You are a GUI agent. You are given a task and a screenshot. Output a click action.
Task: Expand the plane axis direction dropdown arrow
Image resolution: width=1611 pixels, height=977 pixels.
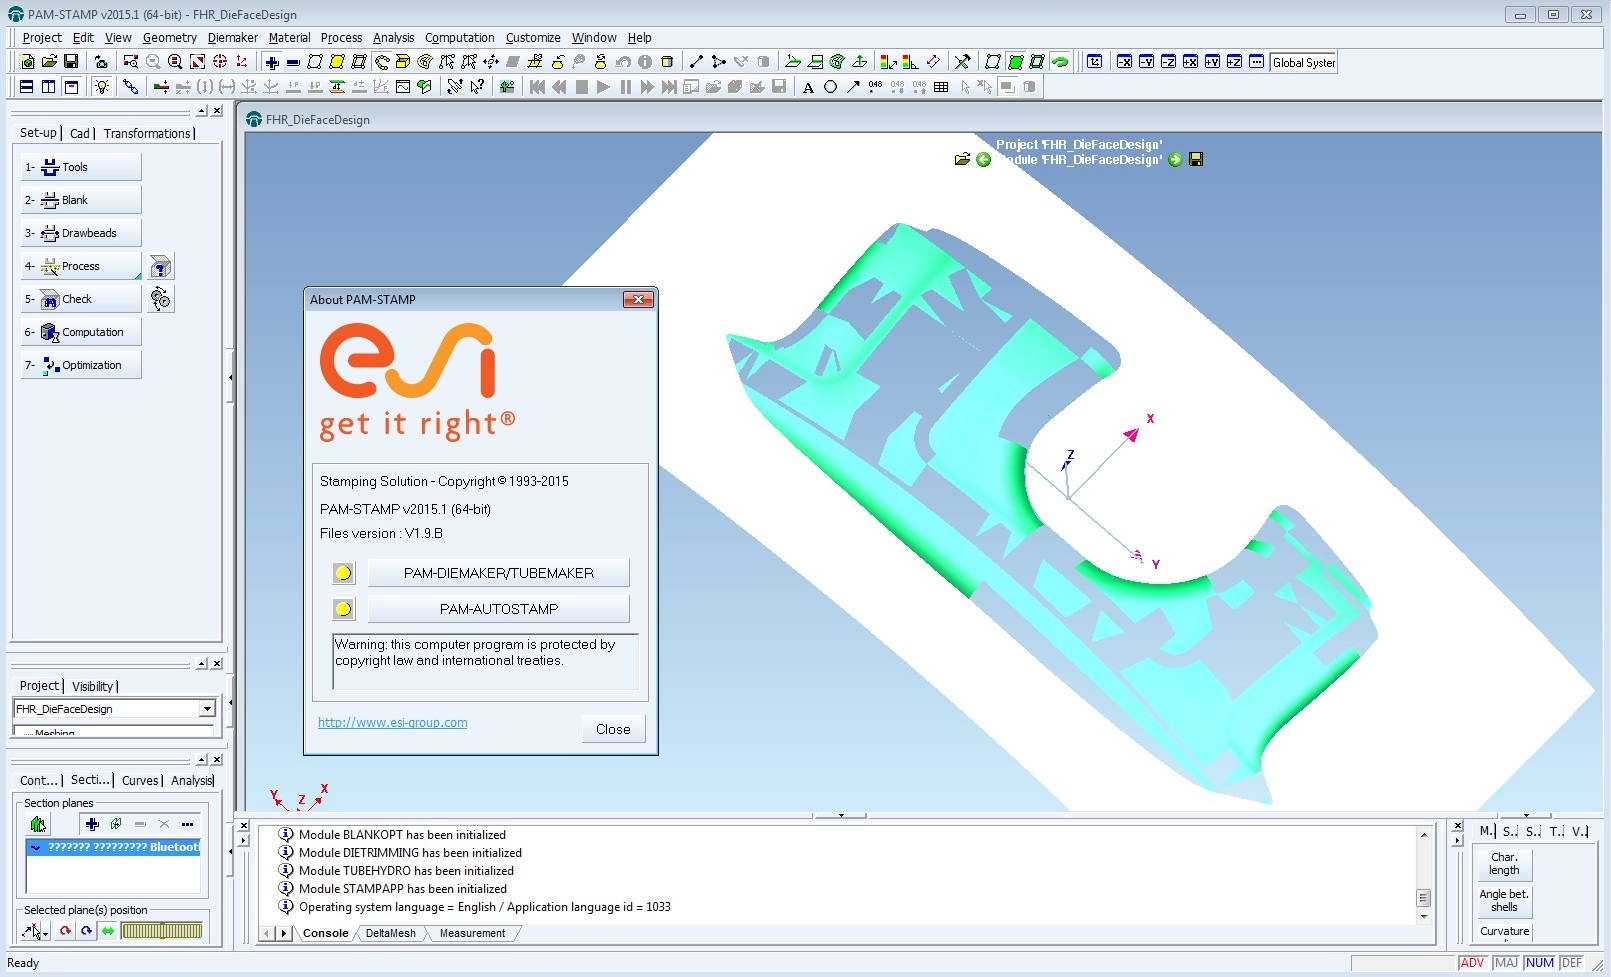45,934
